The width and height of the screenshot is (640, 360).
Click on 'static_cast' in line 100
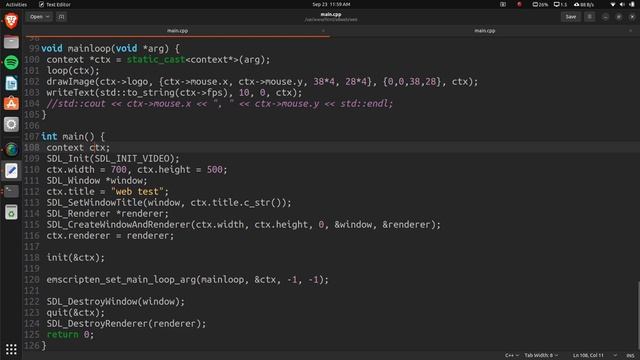[156, 60]
